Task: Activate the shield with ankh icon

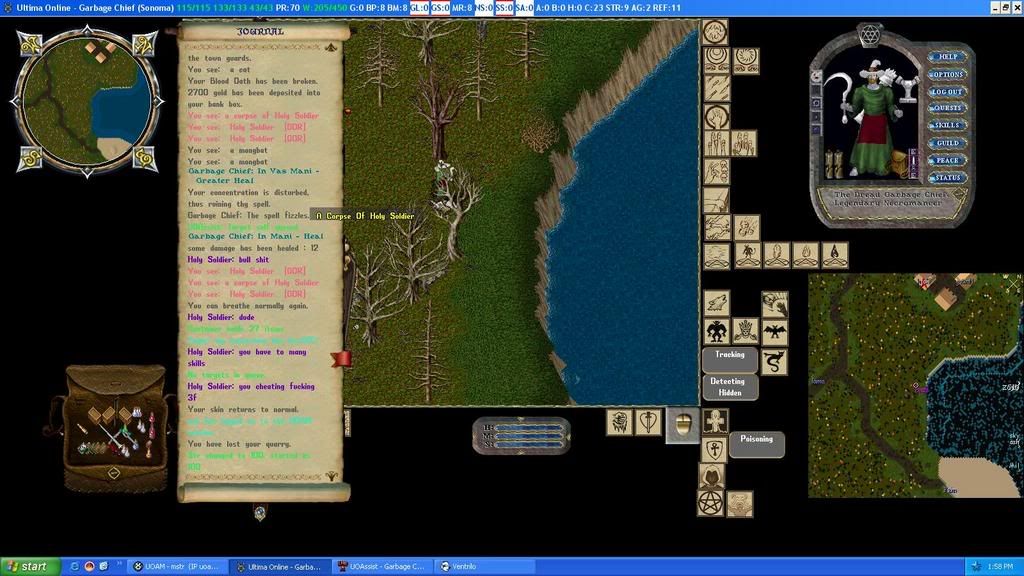Action: tap(715, 450)
